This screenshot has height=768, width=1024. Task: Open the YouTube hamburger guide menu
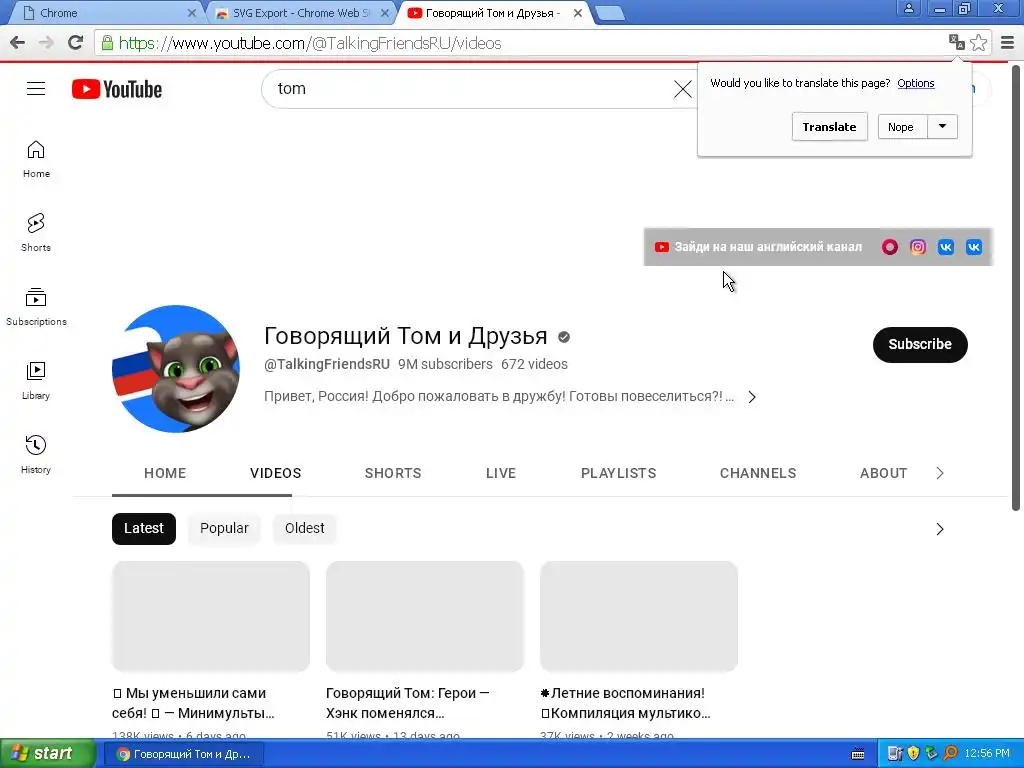[x=36, y=89]
